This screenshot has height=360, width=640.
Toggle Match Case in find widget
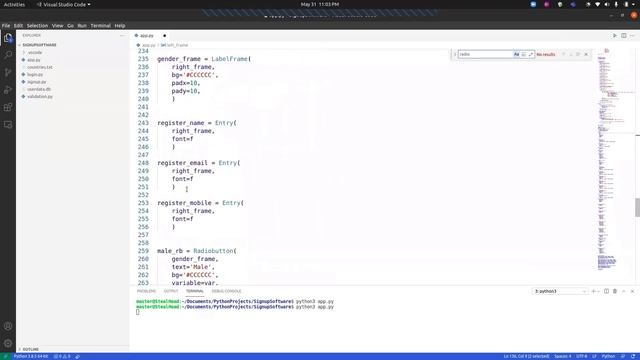tap(516, 54)
